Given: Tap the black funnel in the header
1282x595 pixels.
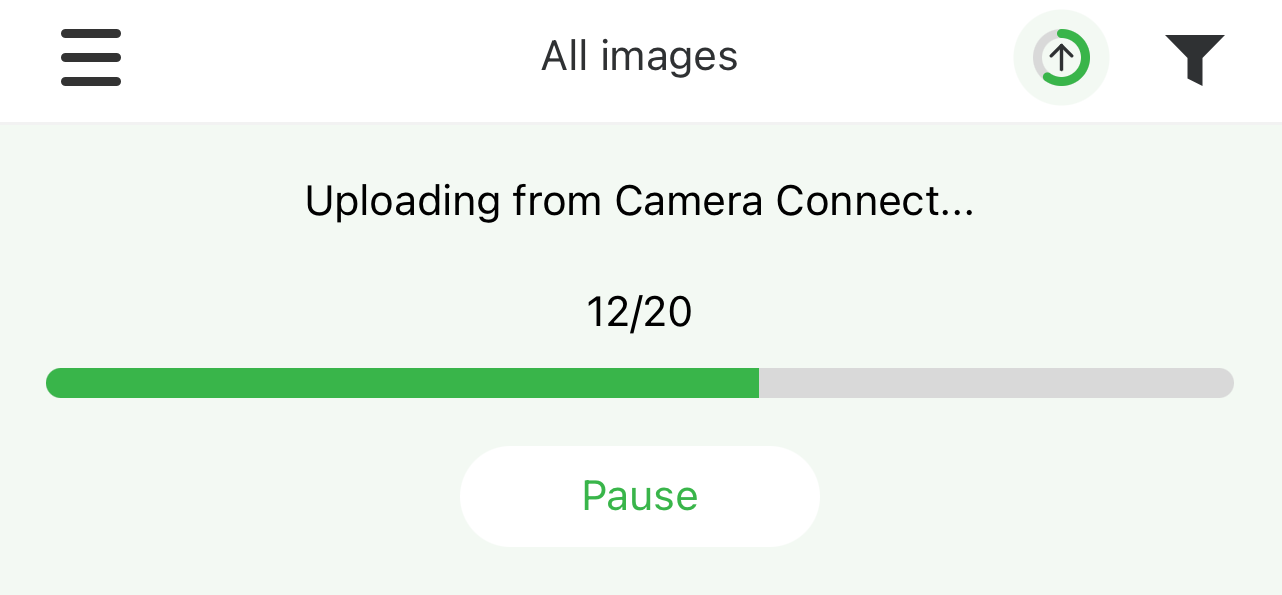Looking at the screenshot, I should (x=1194, y=58).
